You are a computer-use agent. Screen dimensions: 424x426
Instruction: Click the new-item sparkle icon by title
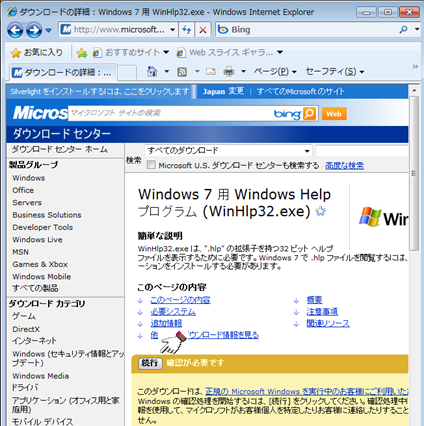coord(321,211)
